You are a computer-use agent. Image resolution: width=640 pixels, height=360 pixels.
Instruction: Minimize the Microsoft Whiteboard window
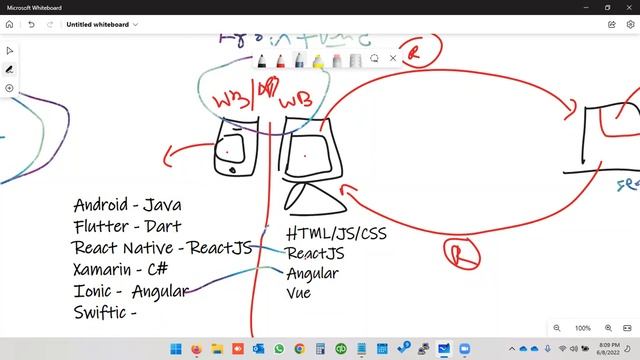pos(586,7)
